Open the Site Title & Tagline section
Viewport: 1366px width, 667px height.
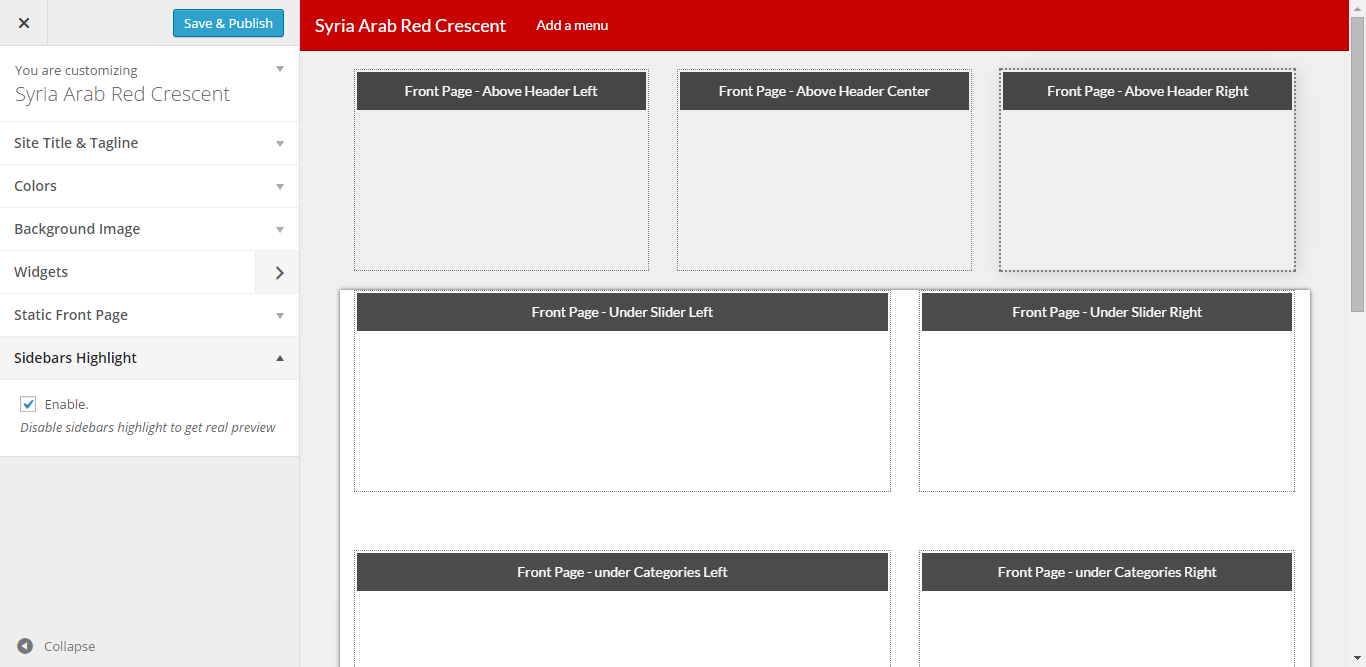click(x=150, y=143)
